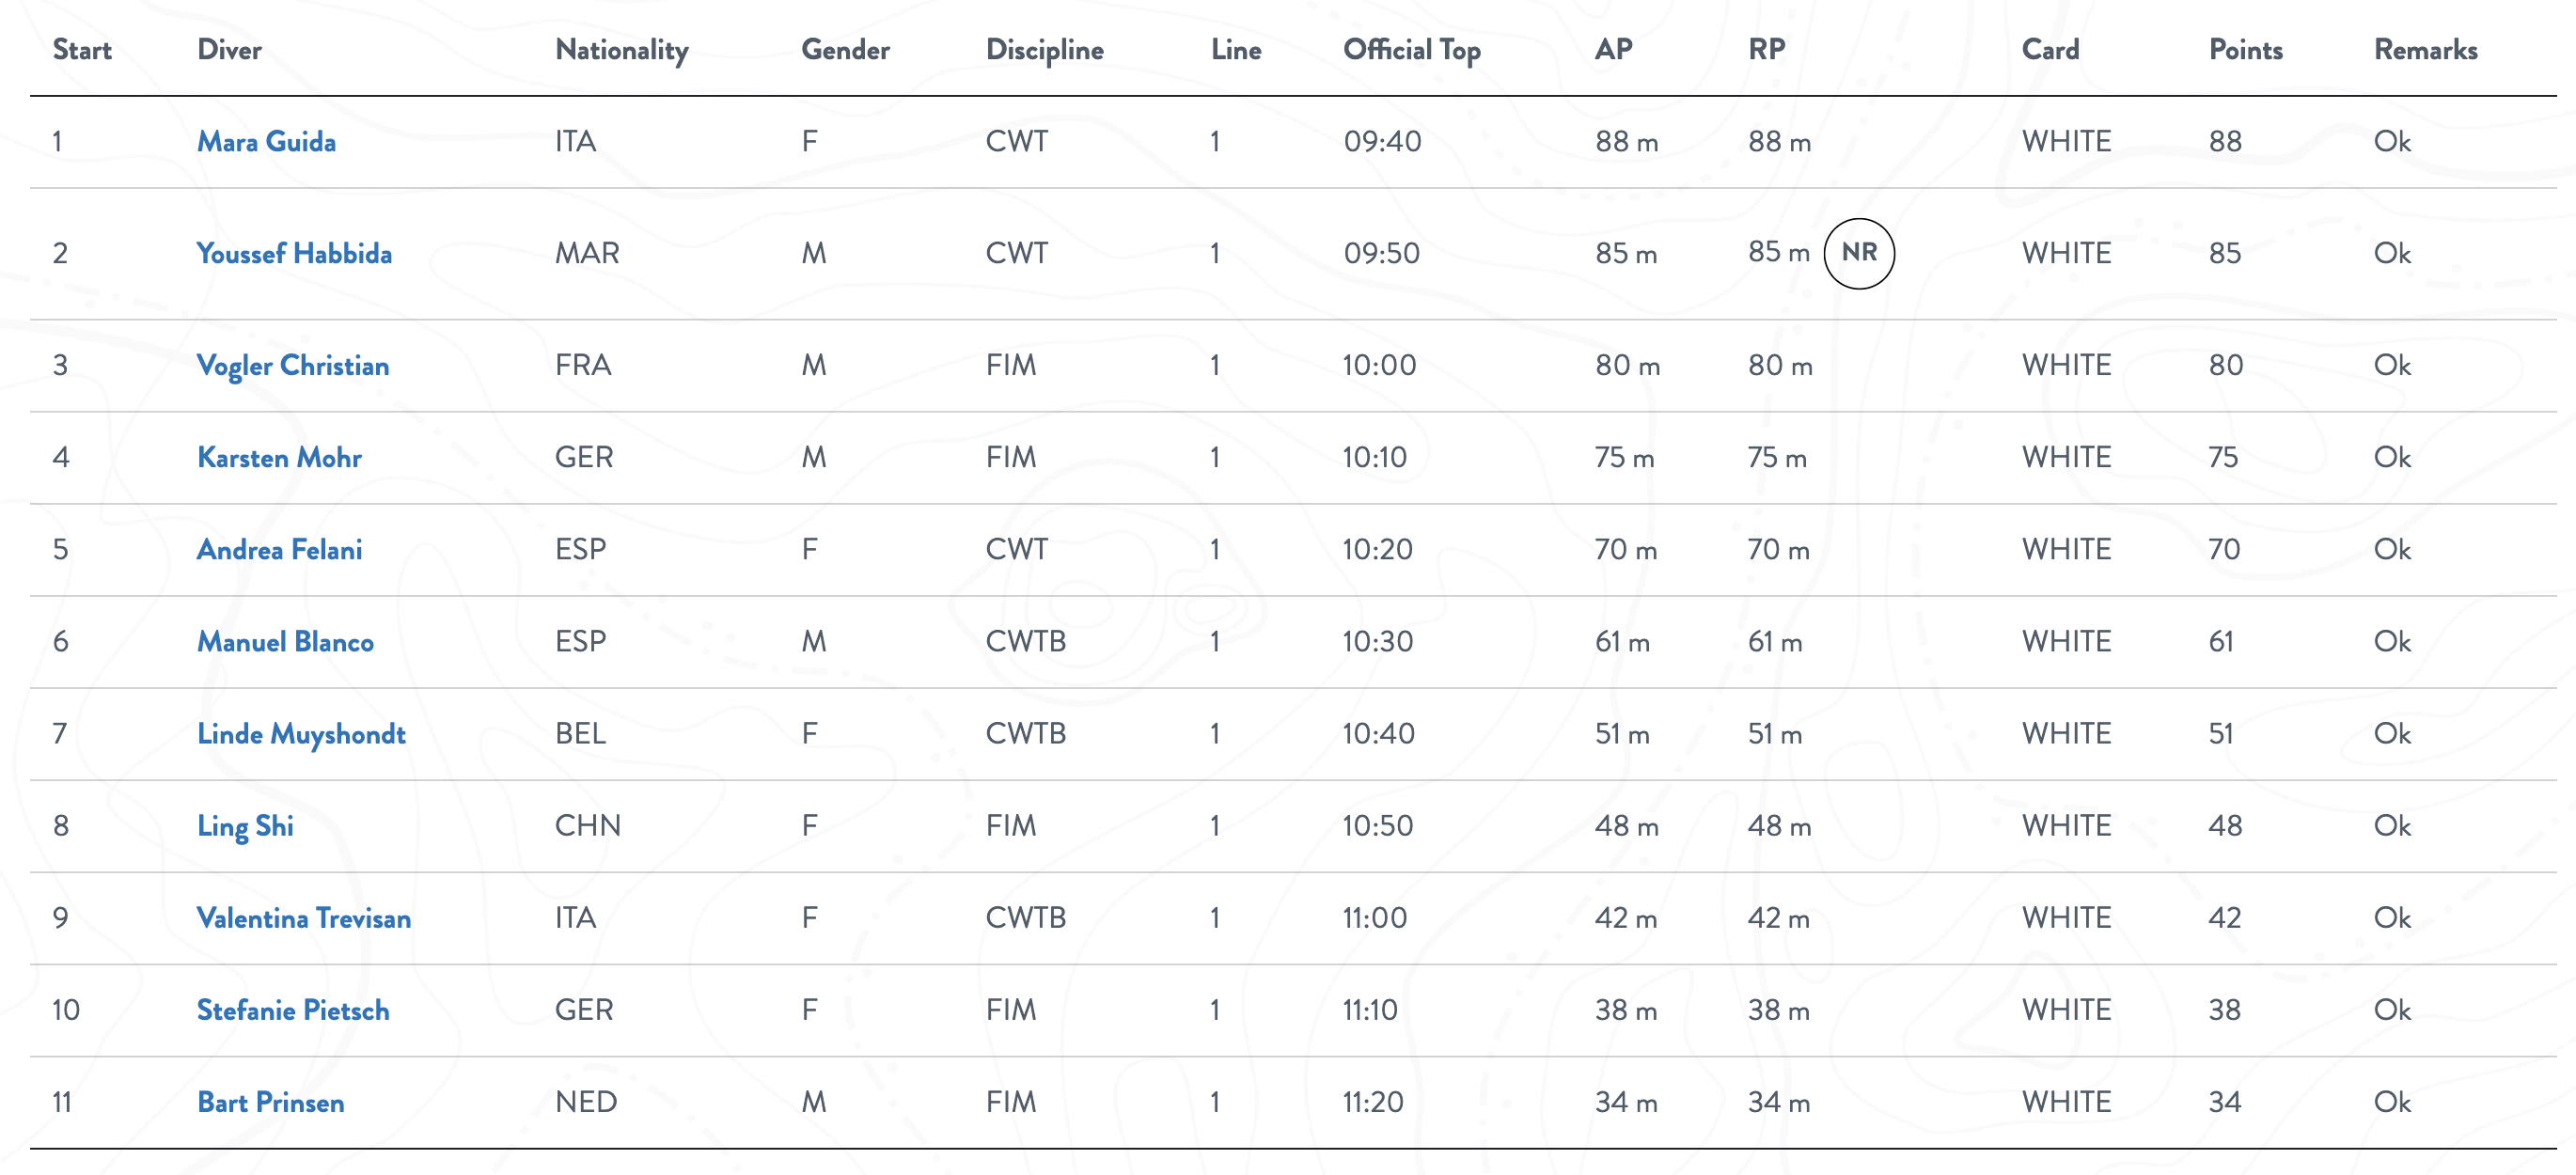This screenshot has height=1175, width=2576.
Task: Open Andrea Felani's diver profile
Action: tap(279, 550)
